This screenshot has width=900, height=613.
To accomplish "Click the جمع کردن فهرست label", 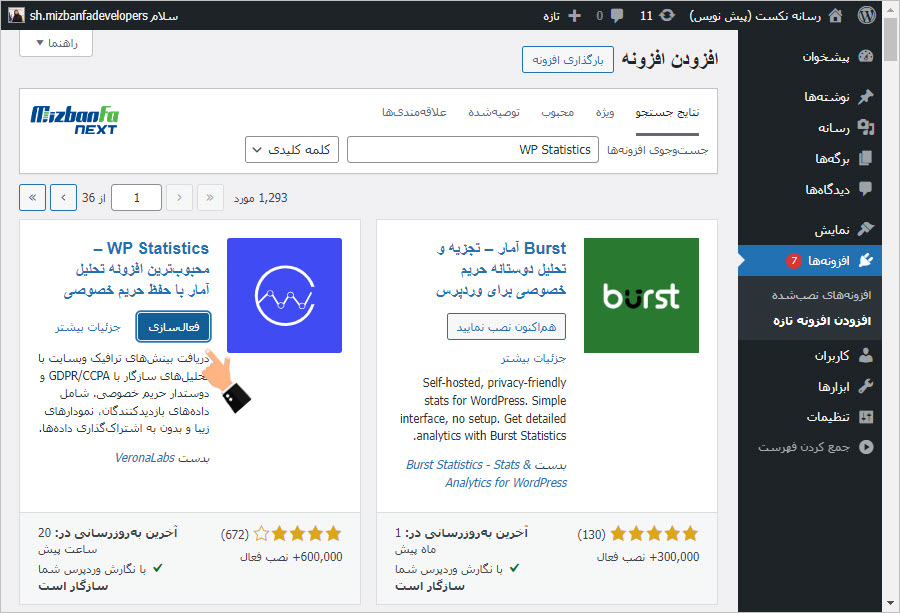I will pos(804,447).
